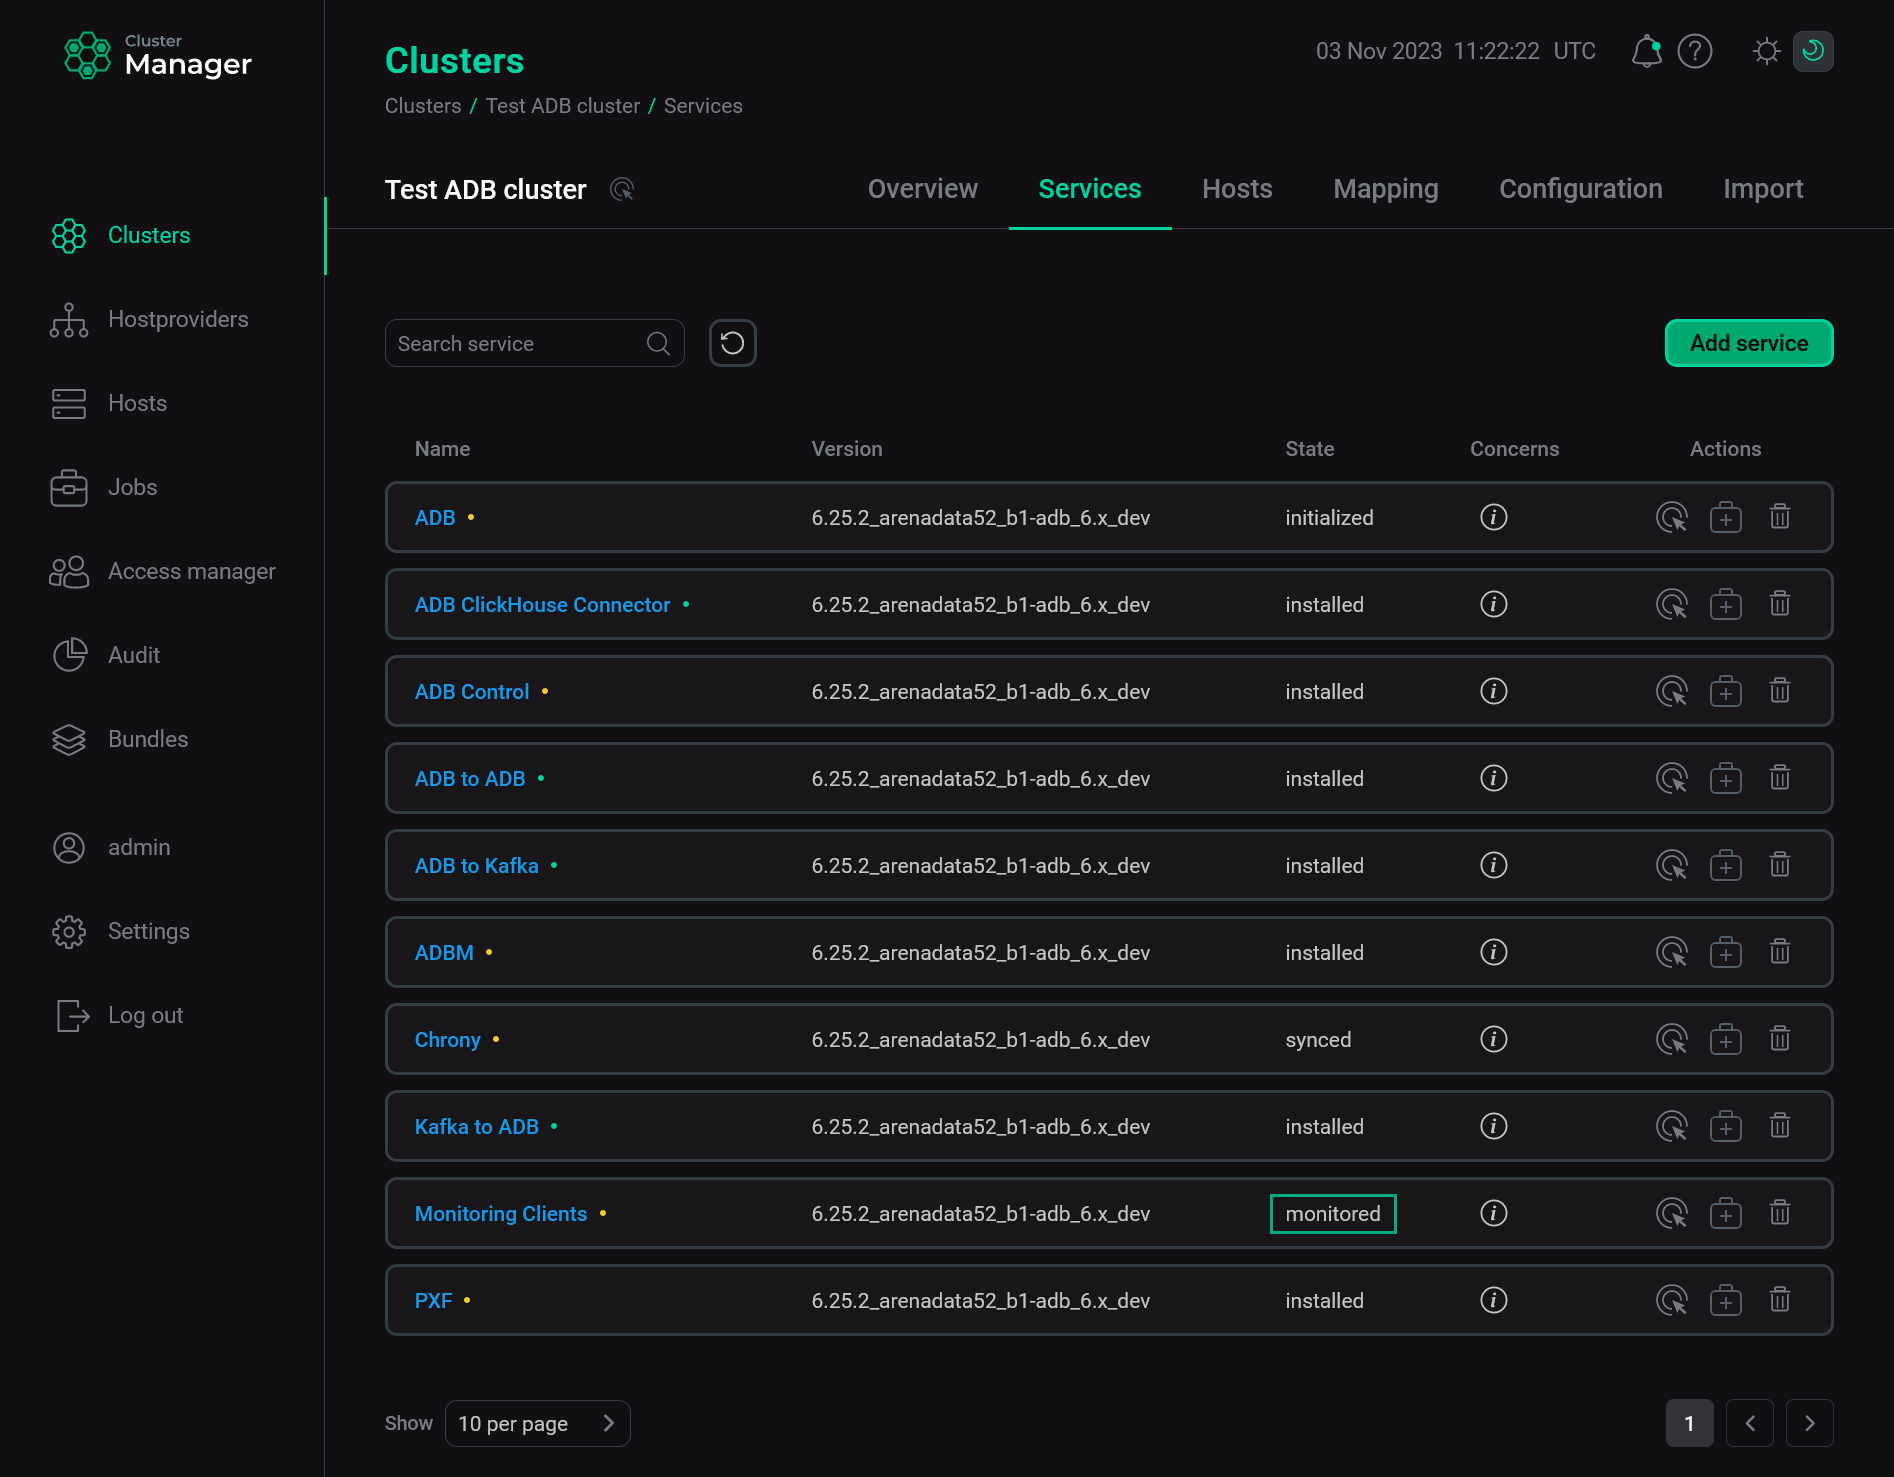This screenshot has height=1477, width=1894.
Task: Click Clusters breadcrumb link
Action: coord(423,106)
